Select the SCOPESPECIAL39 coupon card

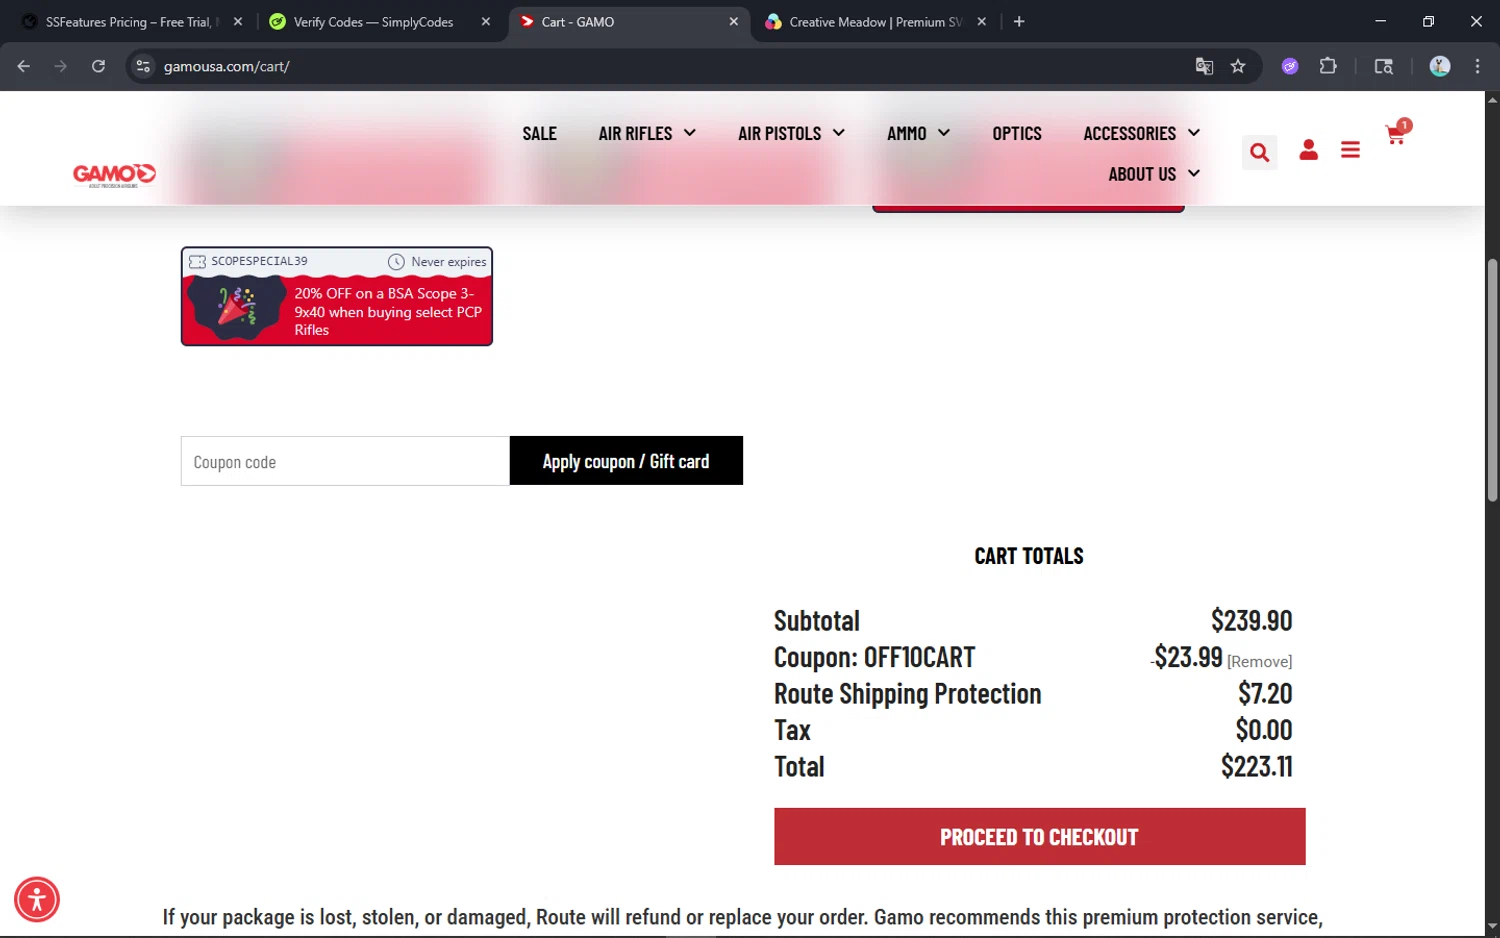point(337,296)
